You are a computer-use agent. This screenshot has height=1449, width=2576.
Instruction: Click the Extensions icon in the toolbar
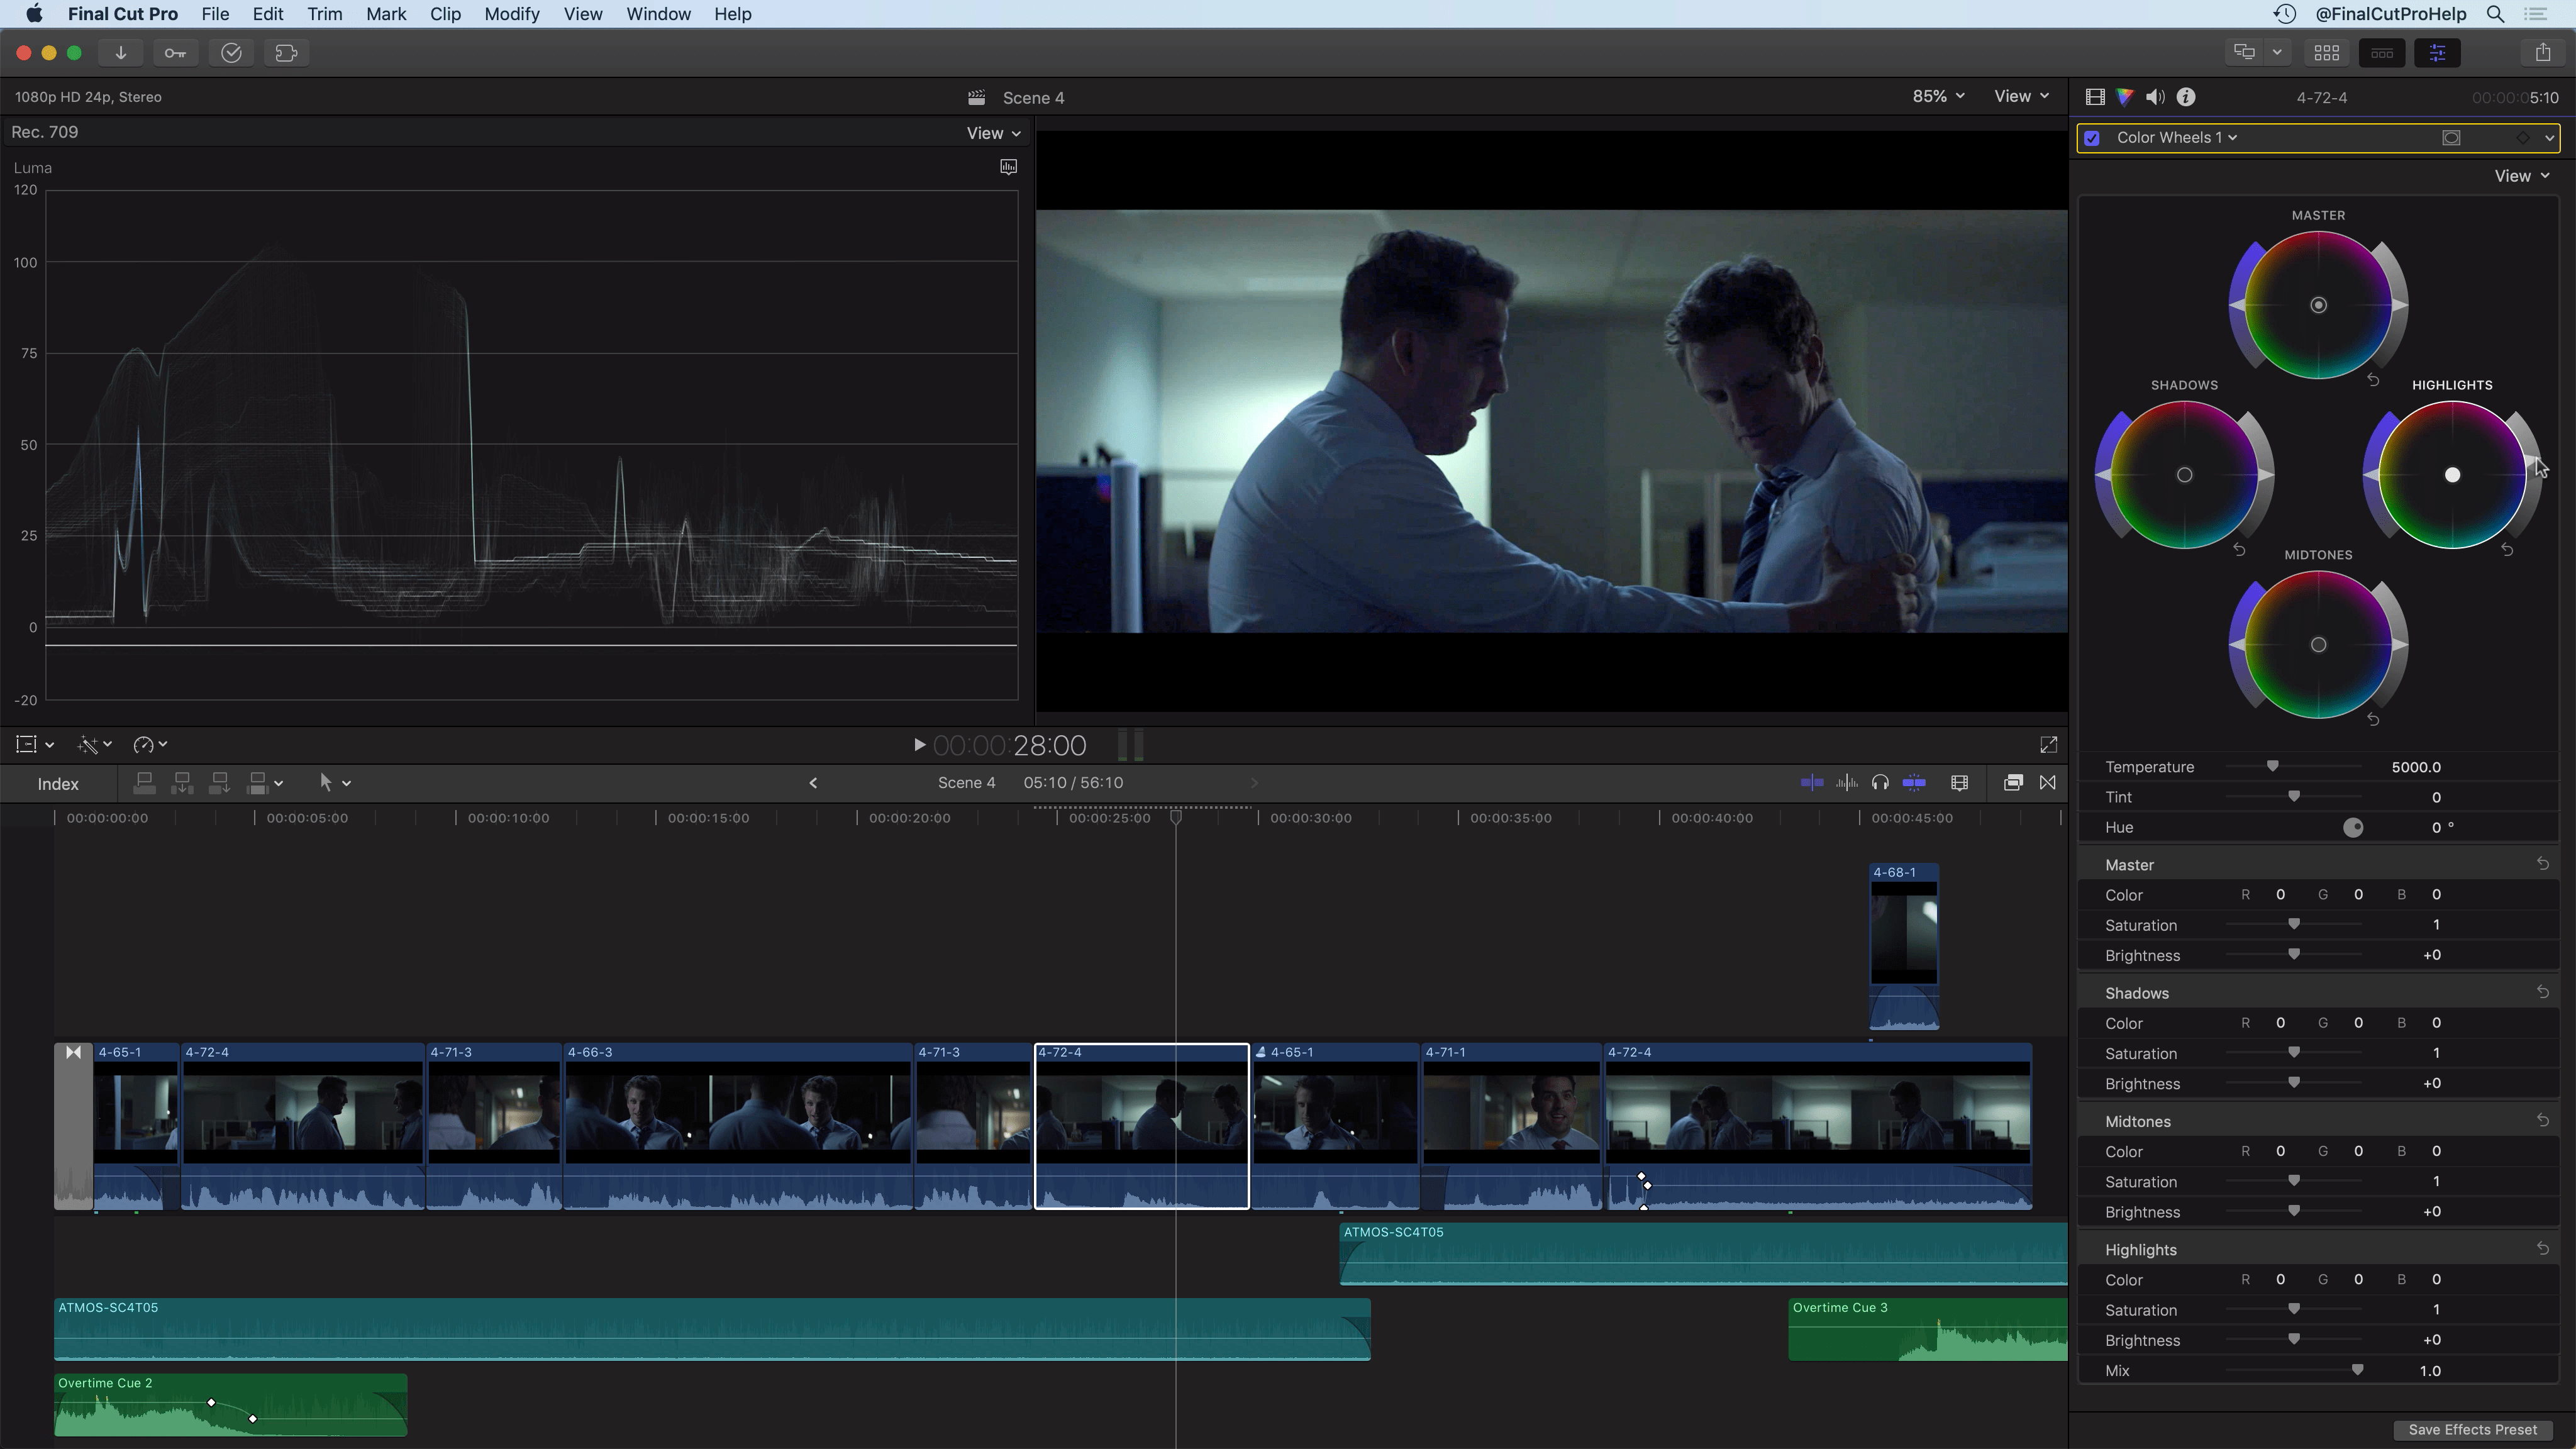[x=286, y=53]
